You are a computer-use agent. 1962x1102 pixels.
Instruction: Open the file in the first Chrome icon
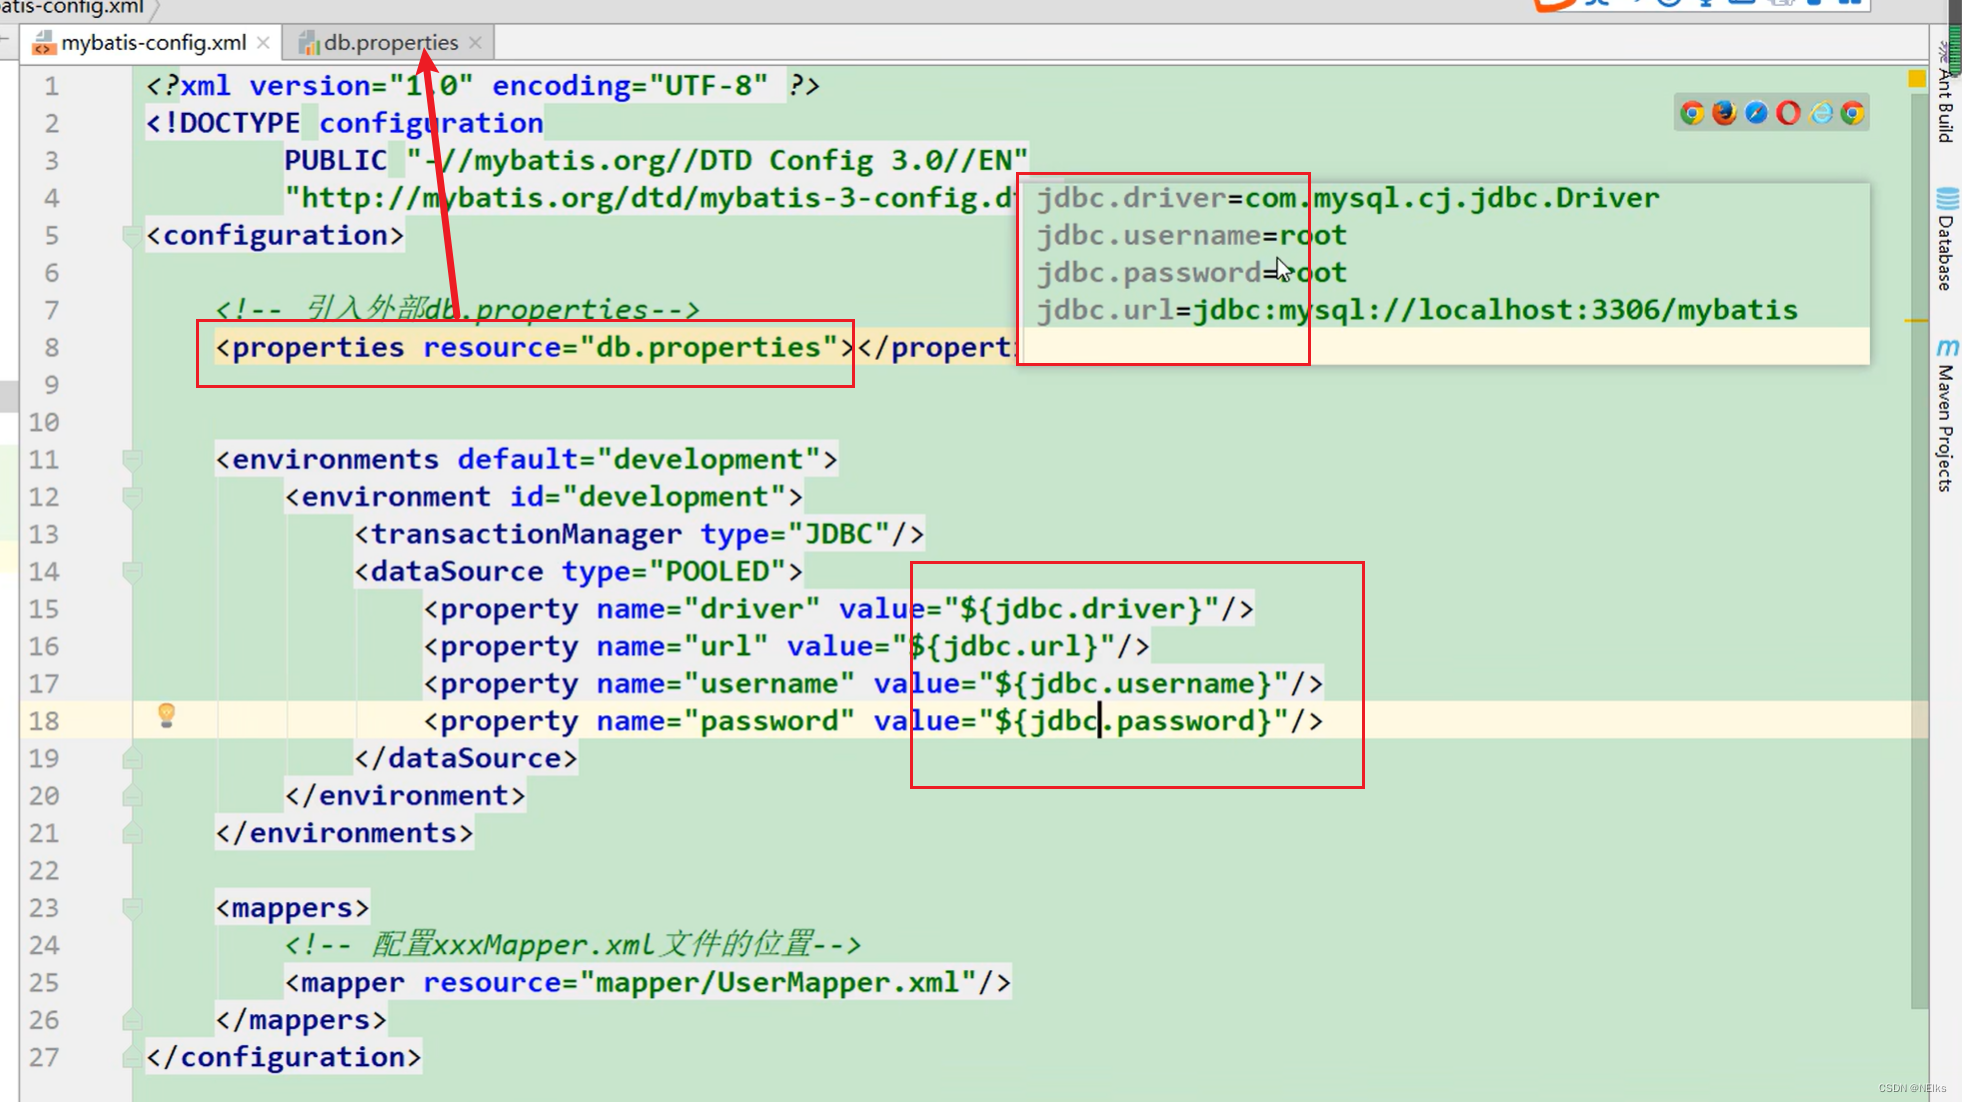1692,113
